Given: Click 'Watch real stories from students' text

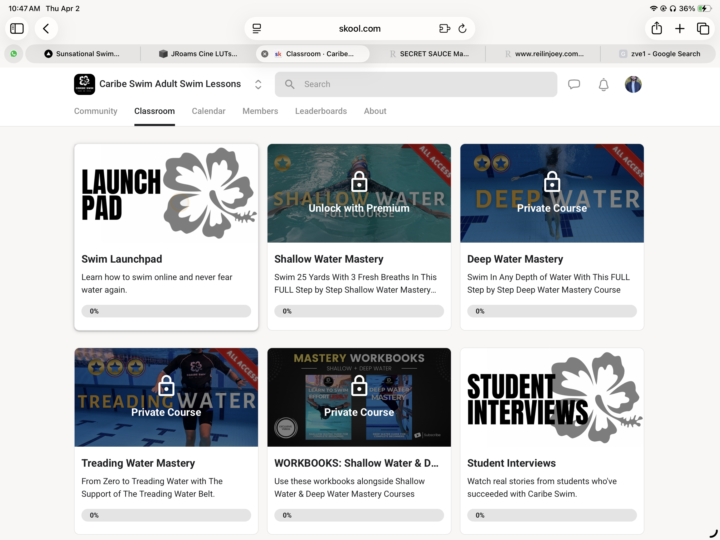Looking at the screenshot, I should [542, 487].
